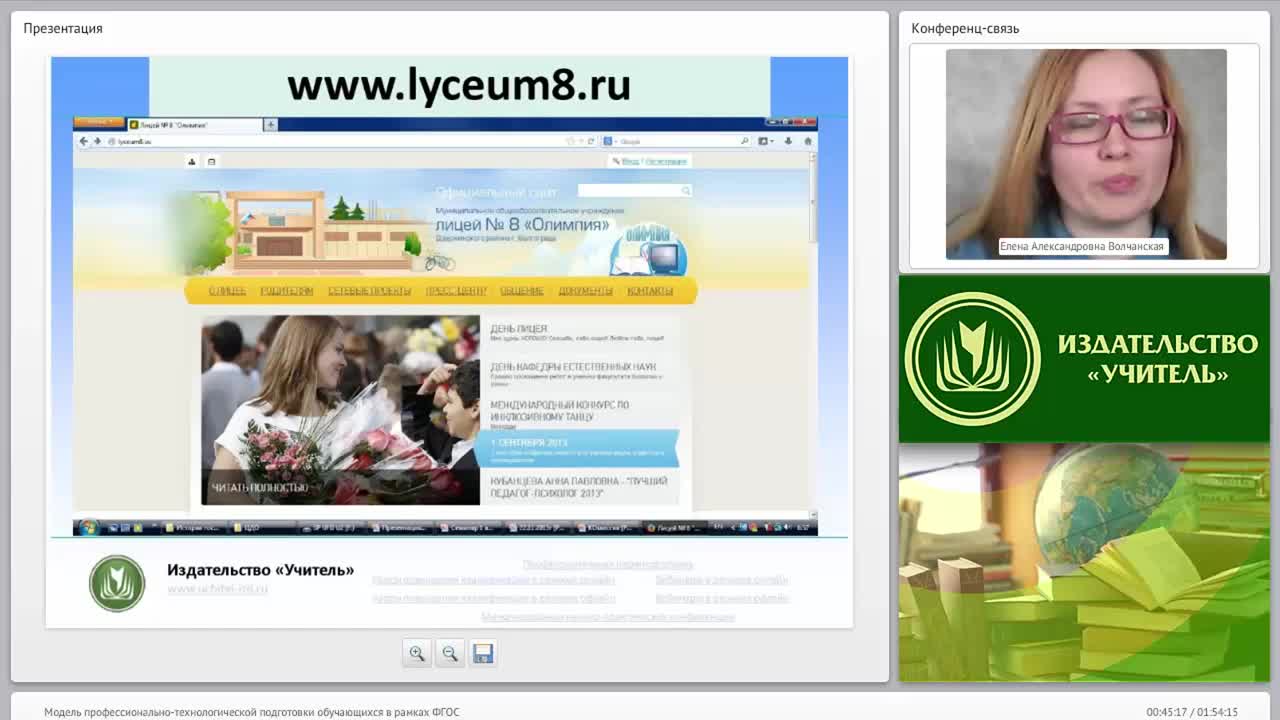Select the Лицей № 8 Олимпия browser tab
Screen dimensions: 1280x720
coord(193,125)
